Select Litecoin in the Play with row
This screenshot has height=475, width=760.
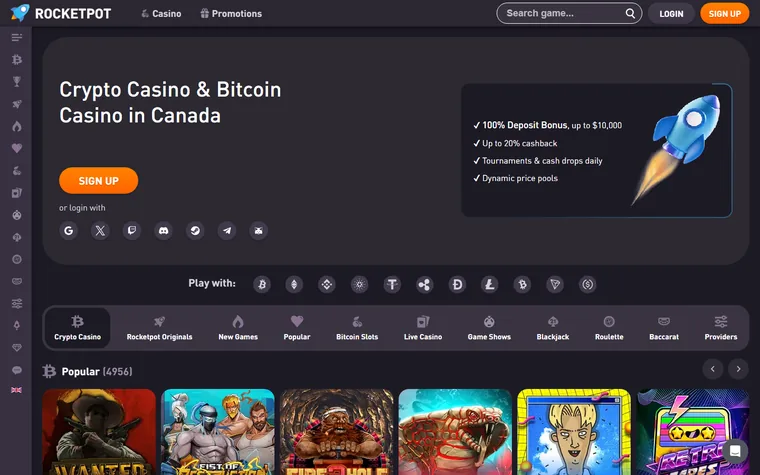490,285
